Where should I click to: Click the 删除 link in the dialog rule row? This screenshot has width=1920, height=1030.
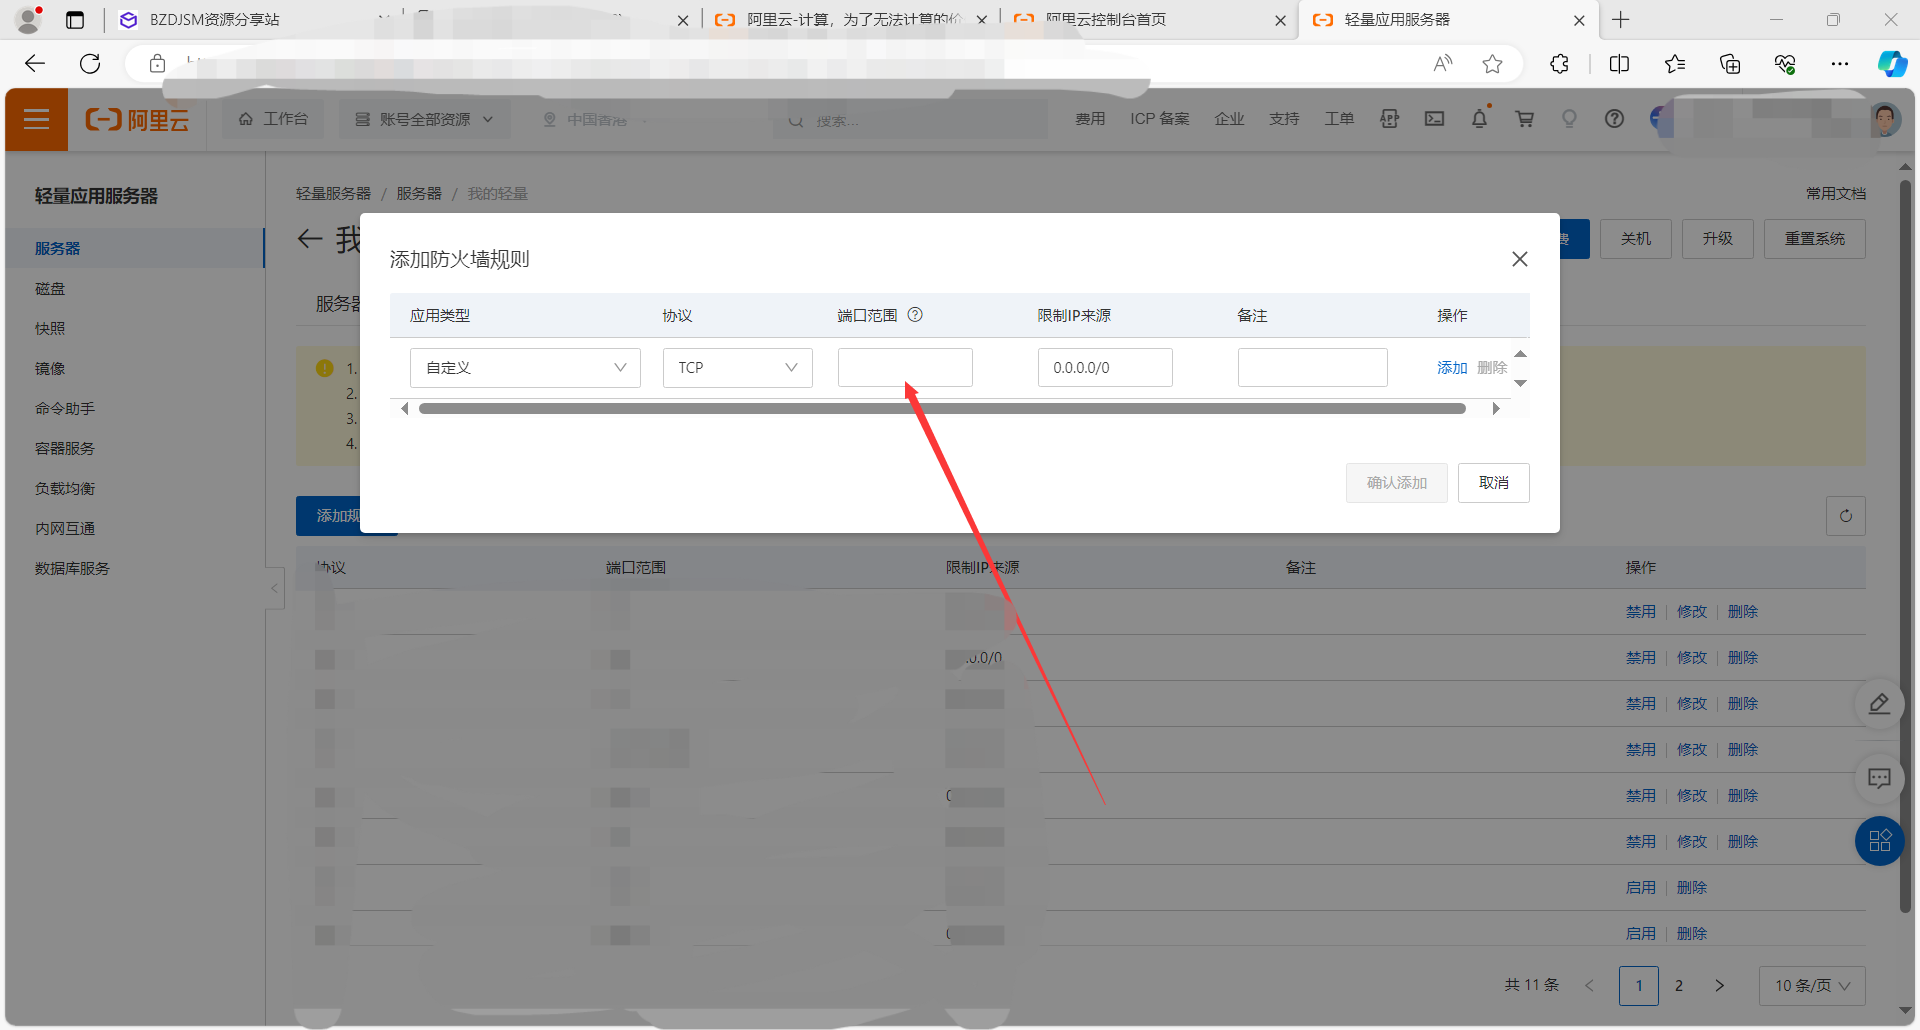pos(1492,368)
